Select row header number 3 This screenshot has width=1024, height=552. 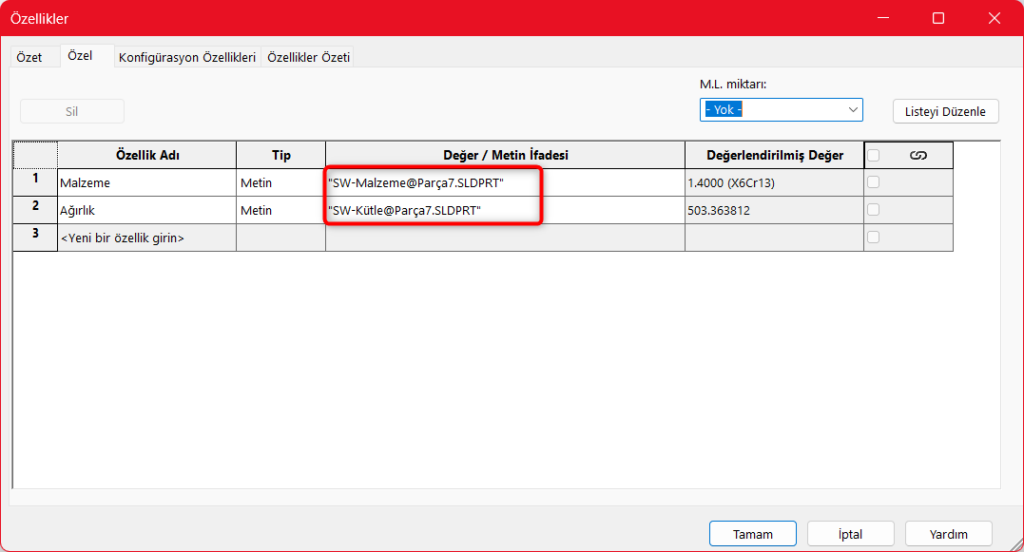(x=35, y=238)
